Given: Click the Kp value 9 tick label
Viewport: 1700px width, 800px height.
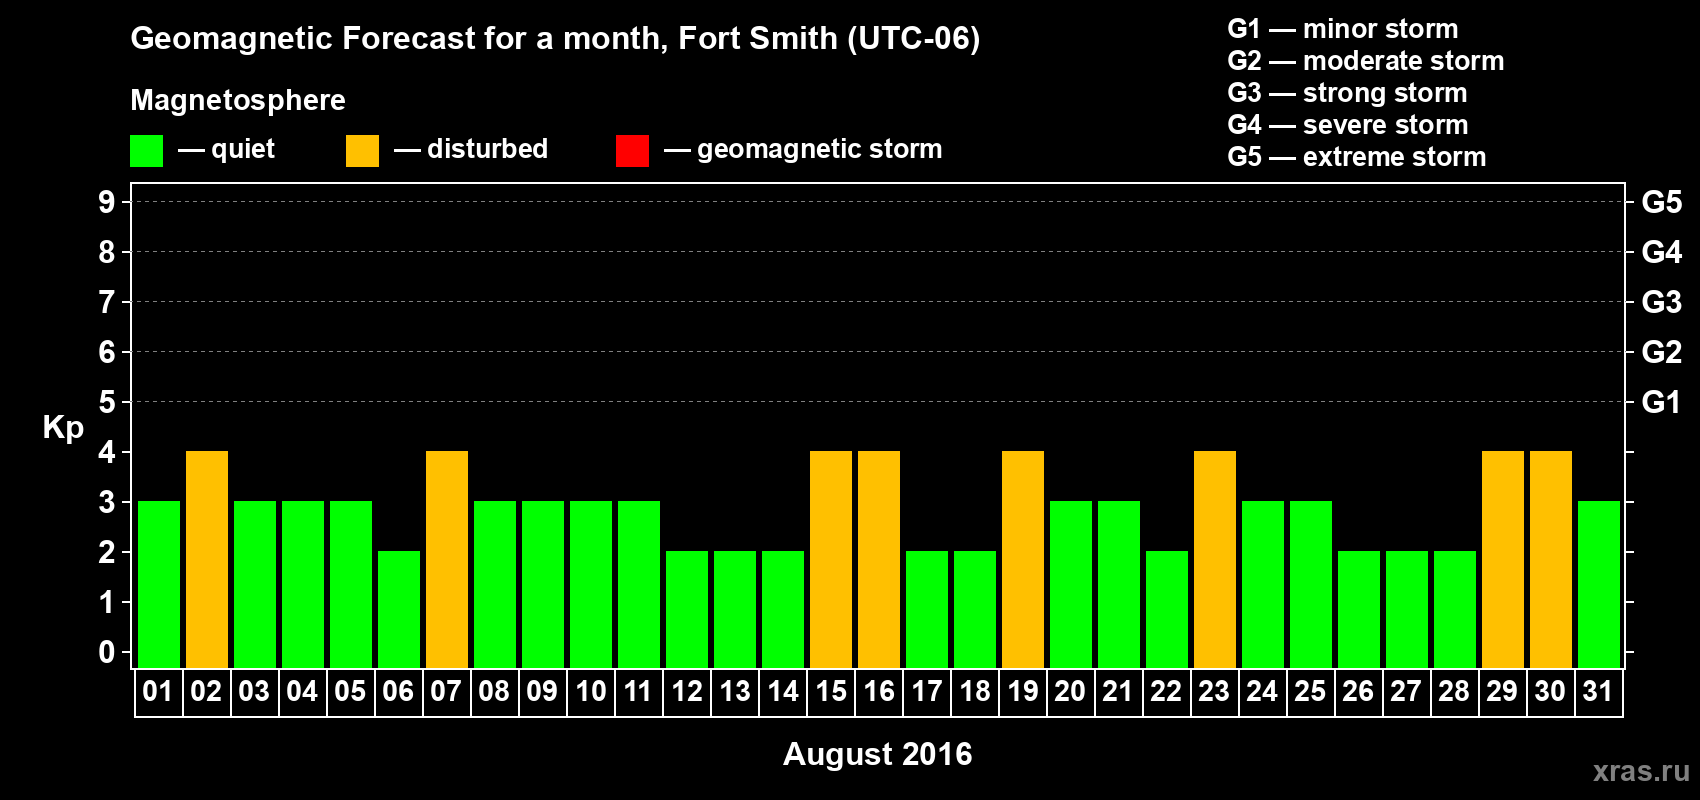Looking at the screenshot, I should (107, 202).
